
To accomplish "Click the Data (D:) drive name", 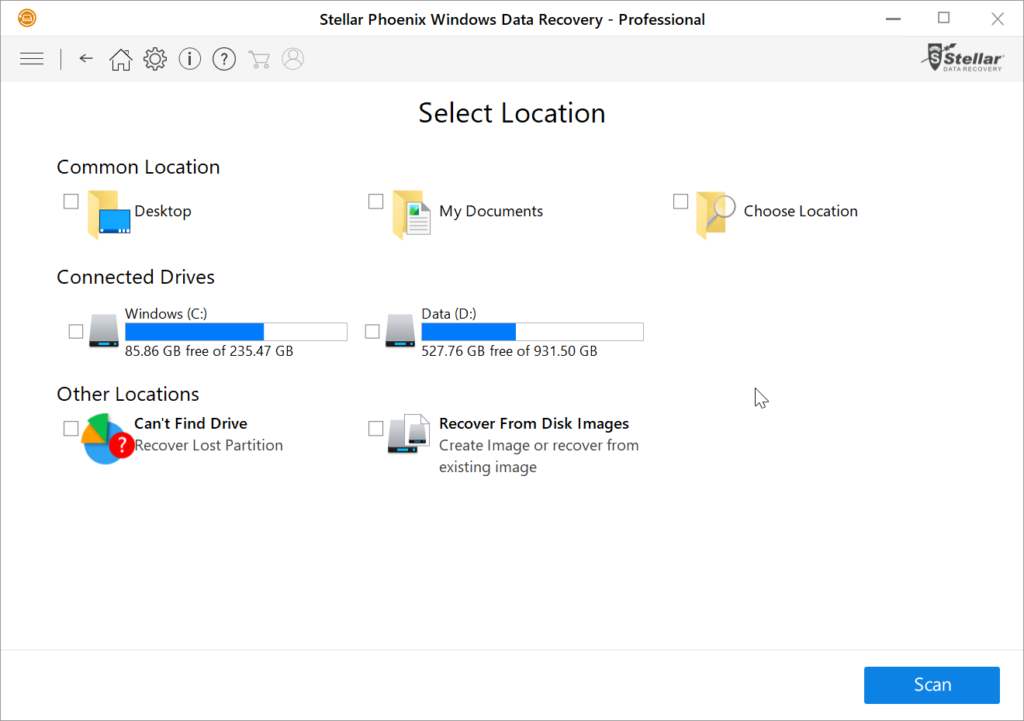I will (x=449, y=313).
